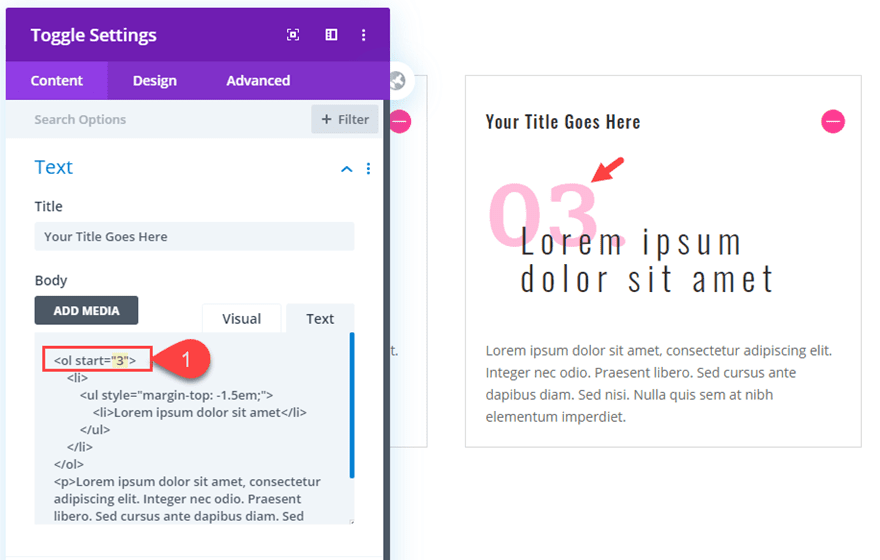Click the Title label above the input

[48, 206]
